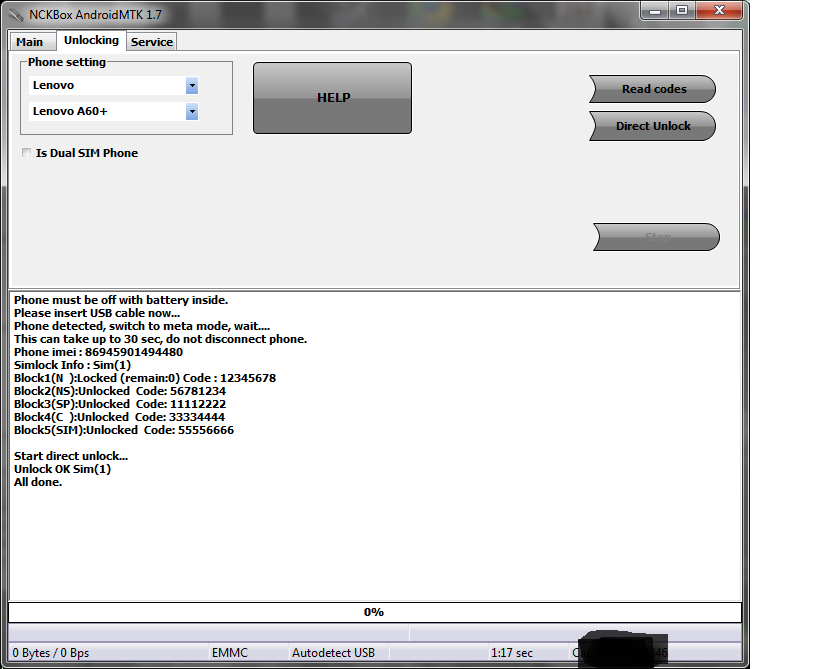
Task: Click the Phone imei line in the log
Action: (x=98, y=352)
